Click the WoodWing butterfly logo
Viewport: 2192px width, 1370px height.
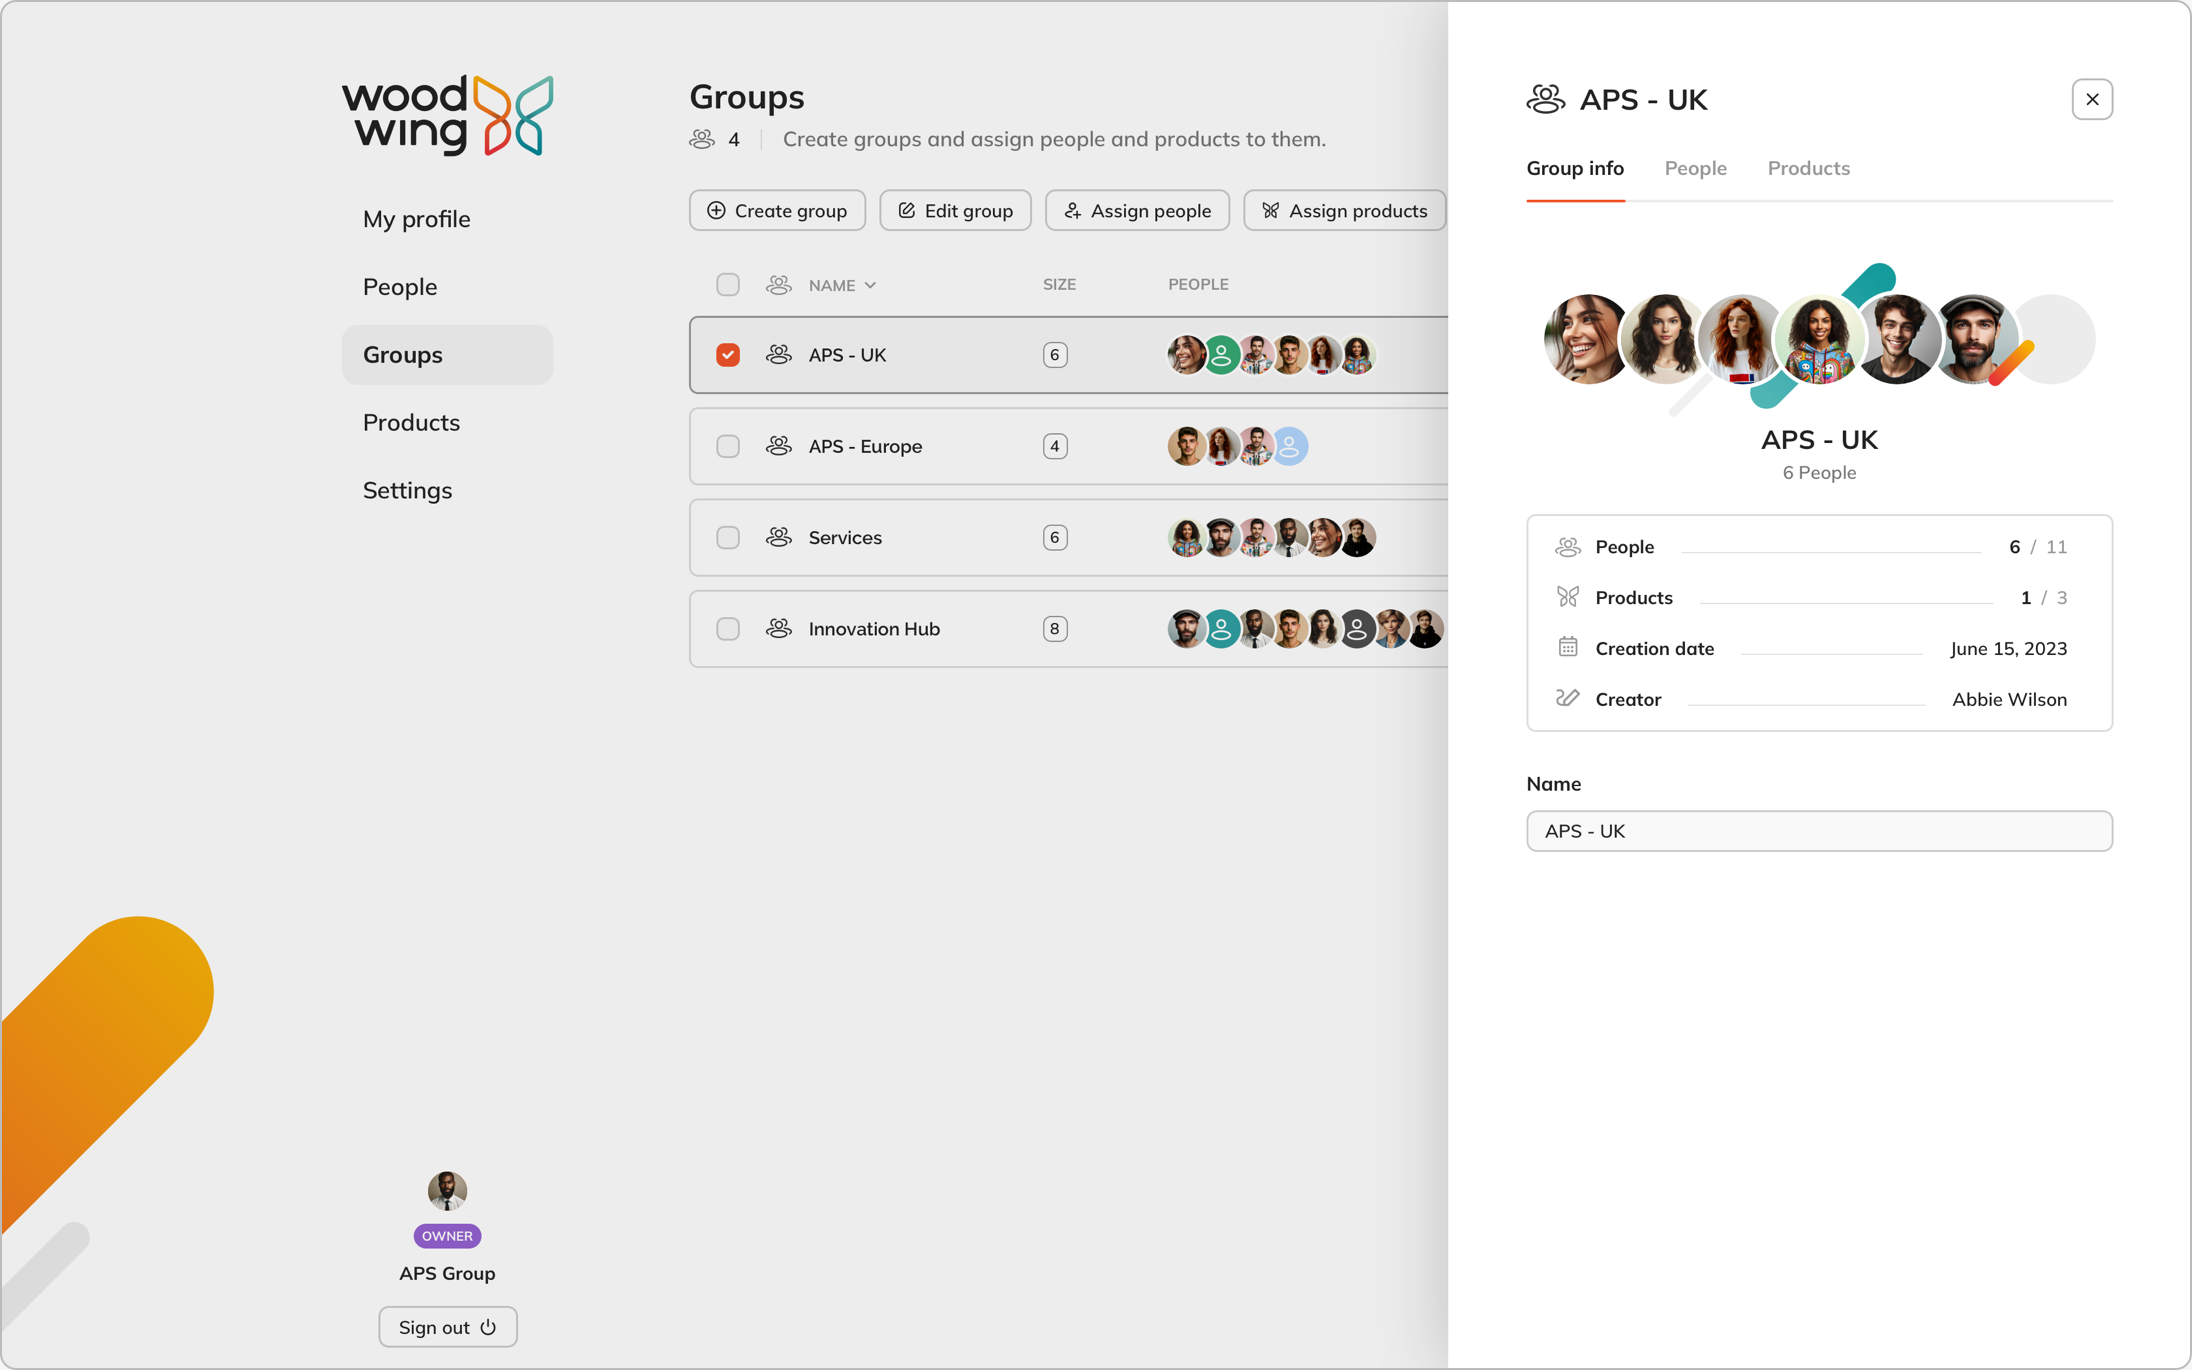512,115
